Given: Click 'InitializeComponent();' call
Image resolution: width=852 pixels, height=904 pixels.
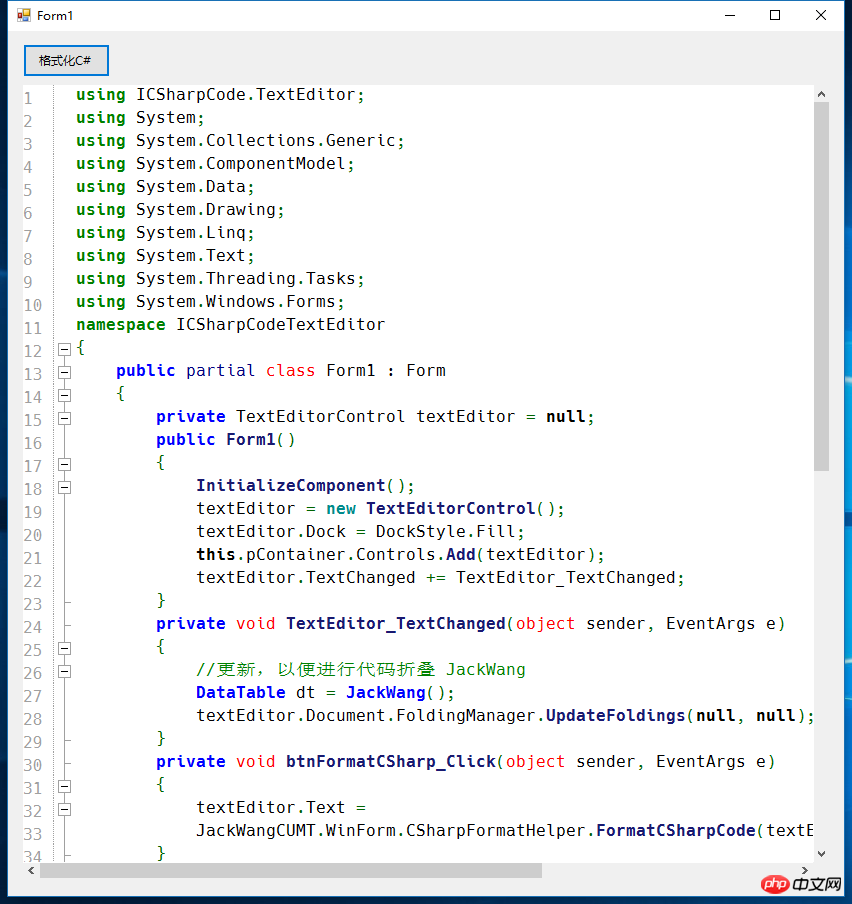Looking at the screenshot, I should [306, 486].
